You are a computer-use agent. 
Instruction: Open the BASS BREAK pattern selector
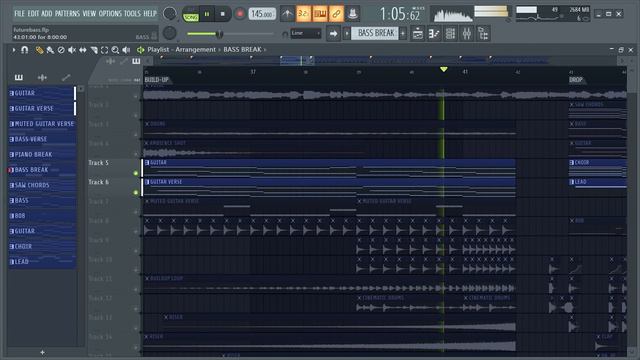[x=375, y=33]
